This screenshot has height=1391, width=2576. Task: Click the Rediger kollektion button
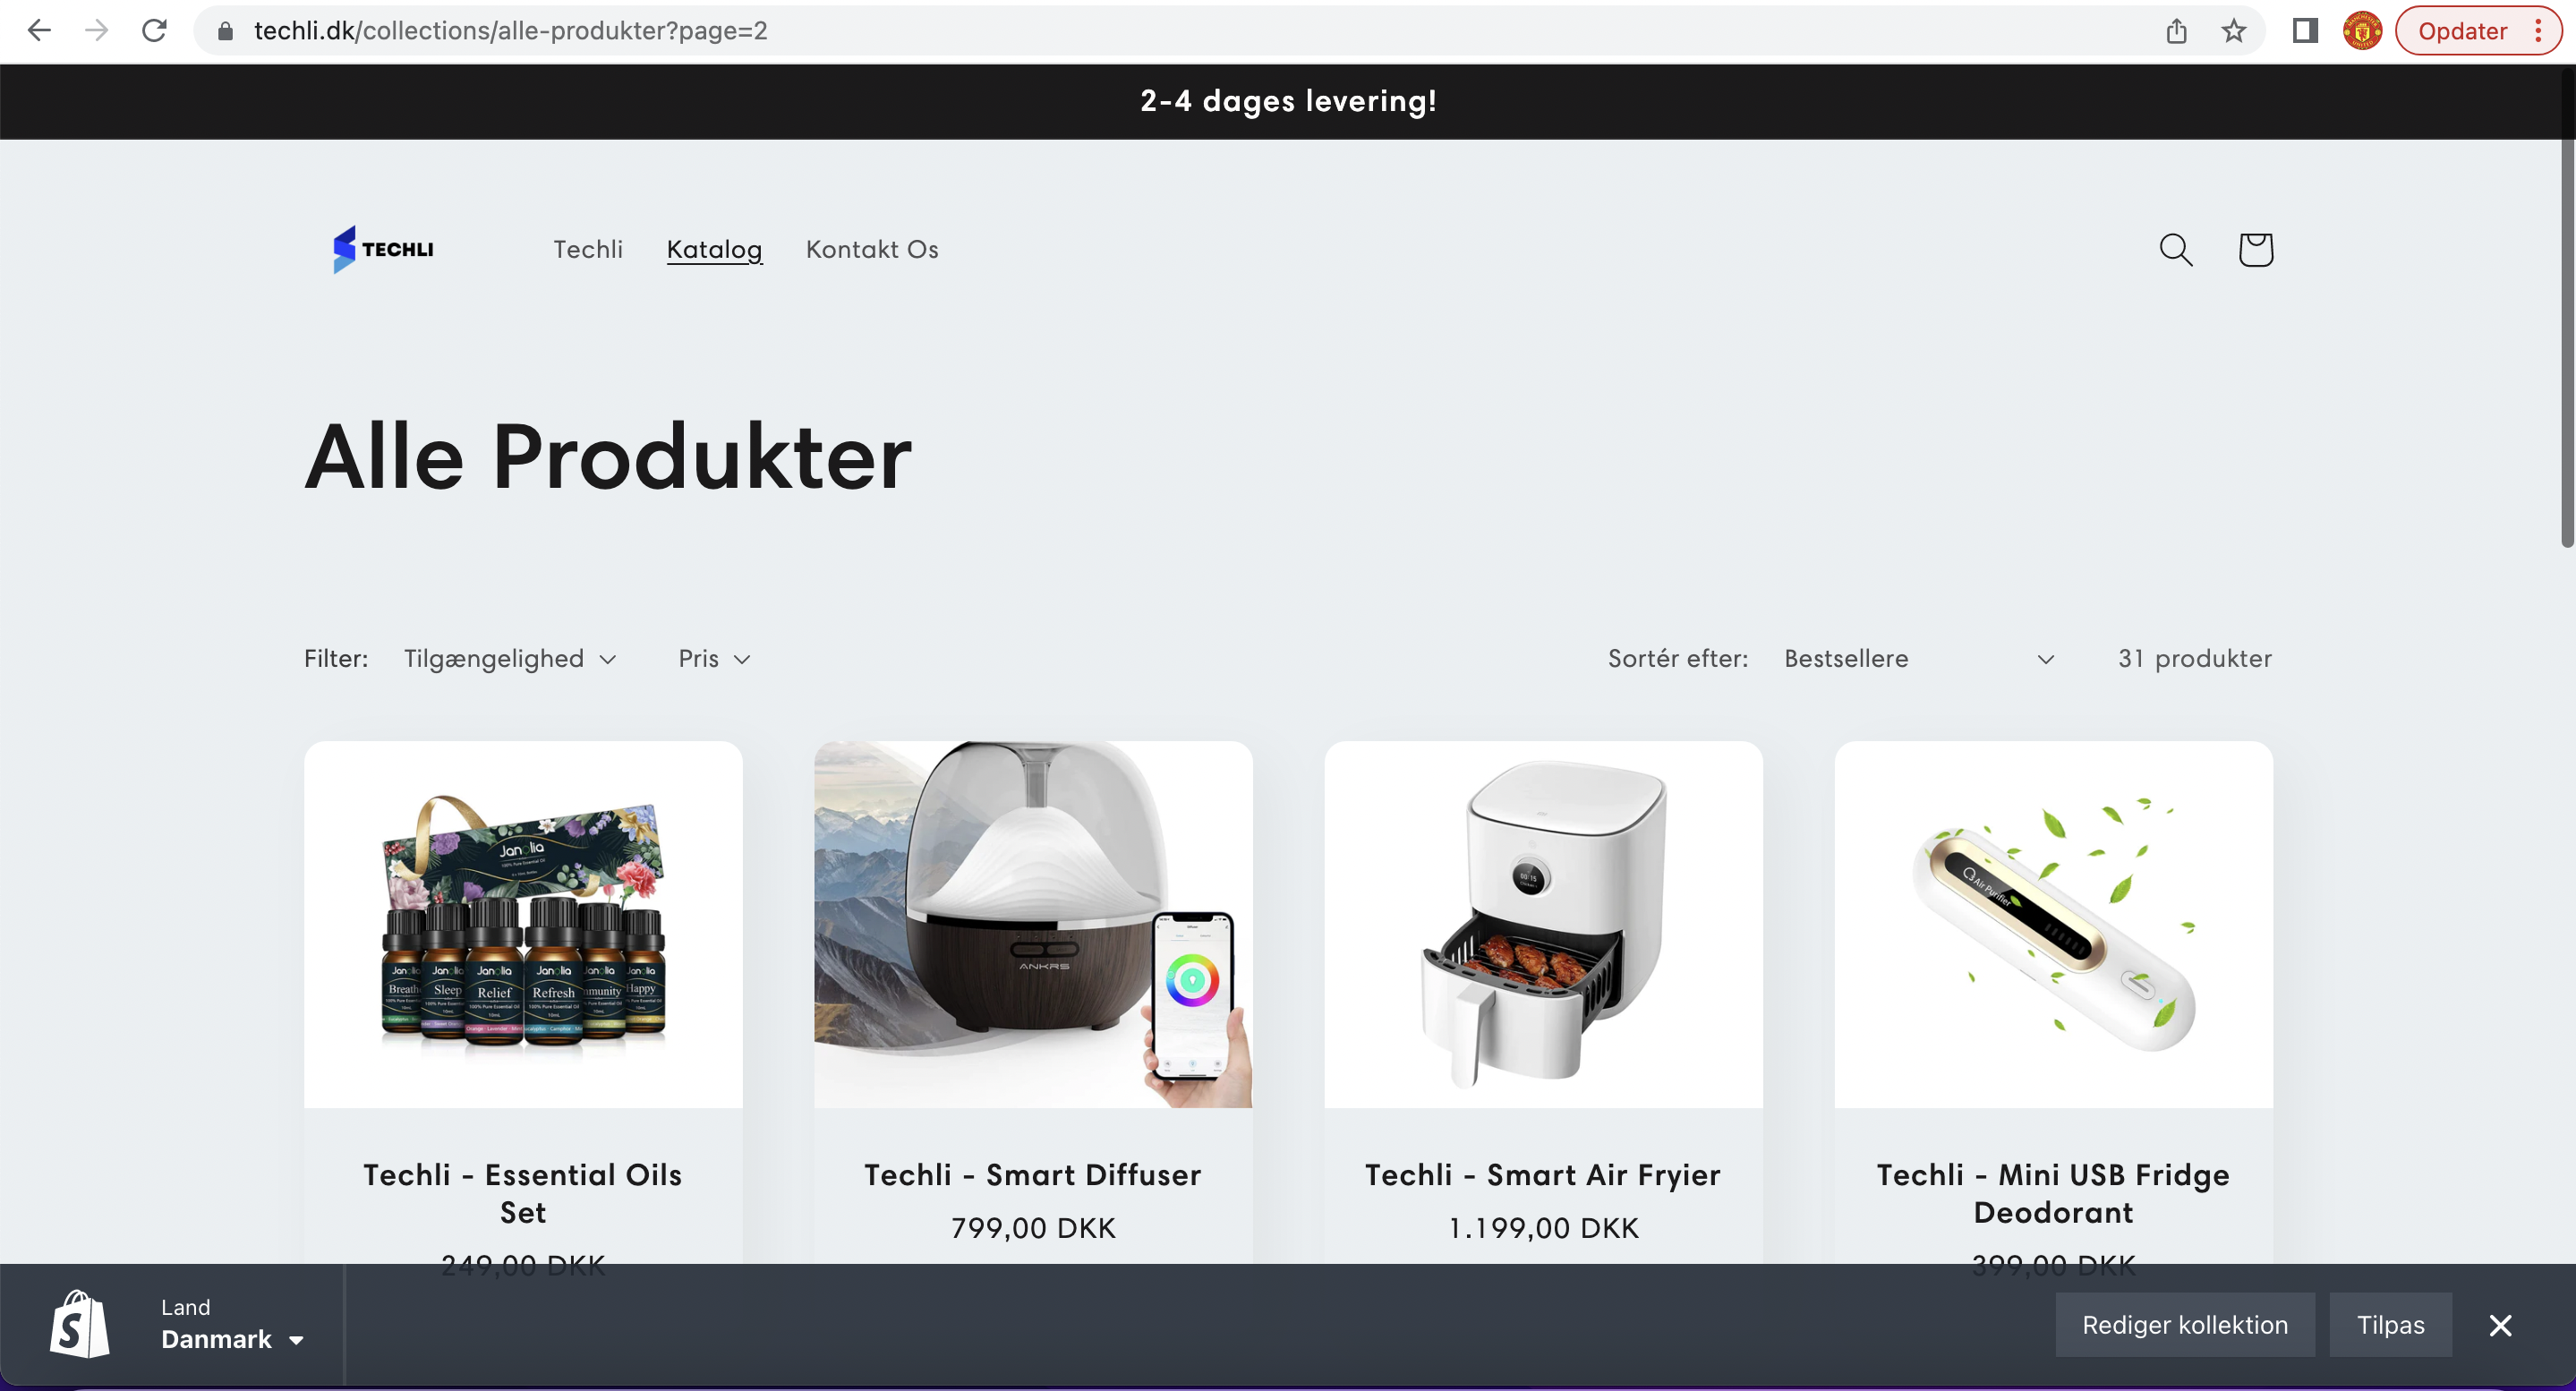pos(2185,1324)
